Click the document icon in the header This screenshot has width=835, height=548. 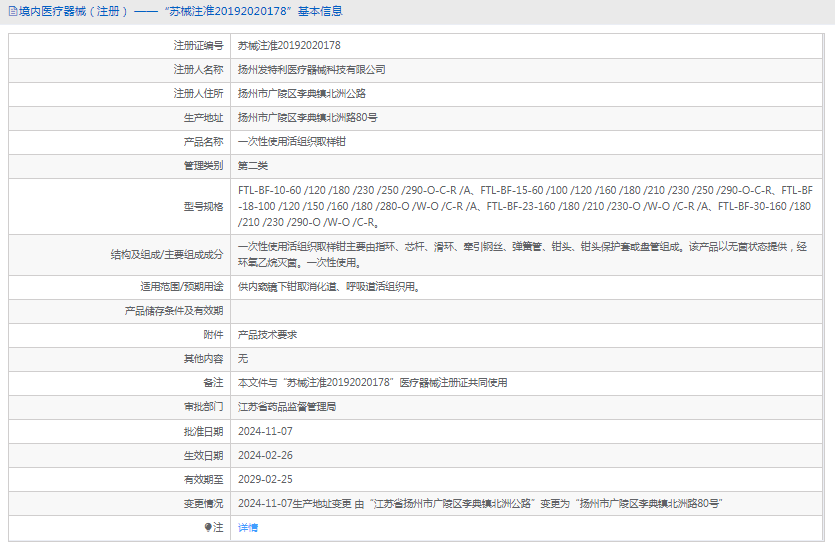tap(13, 11)
